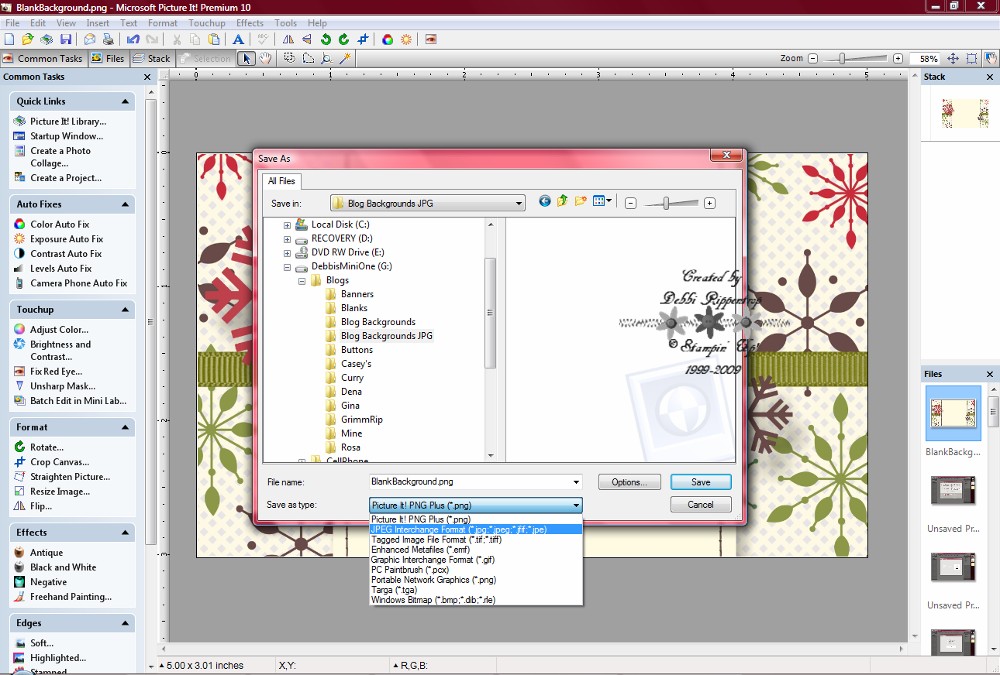Select the Marquee selection tool icon
Viewport: 1000px width, 675px height.
click(290, 59)
